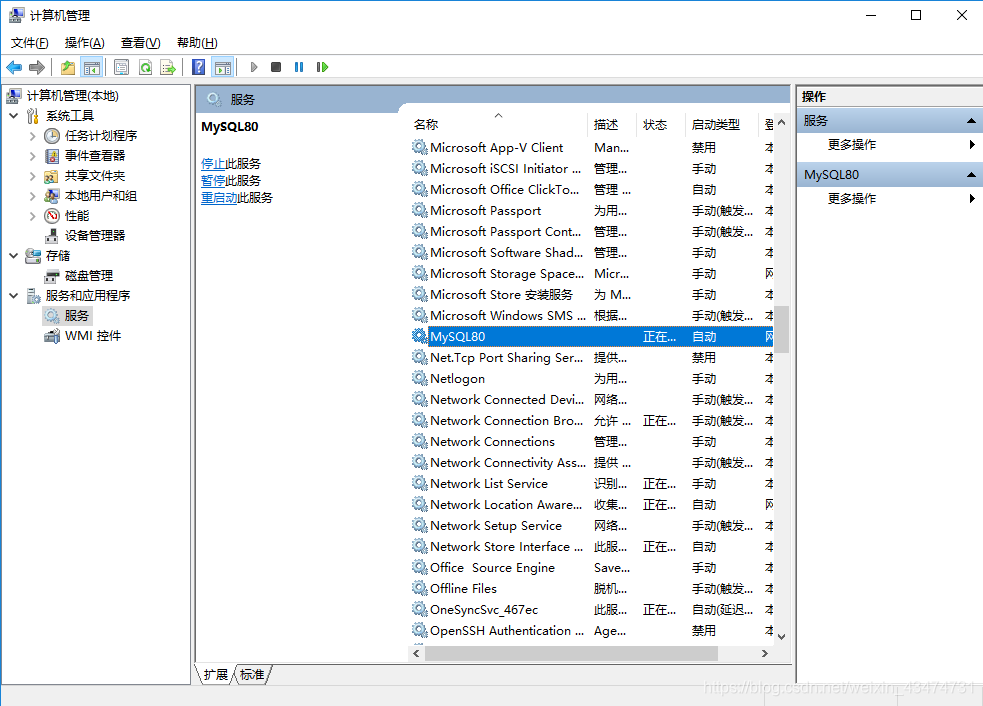The height and width of the screenshot is (706, 983).
Task: Open the 操作(A) menu
Action: pos(85,43)
